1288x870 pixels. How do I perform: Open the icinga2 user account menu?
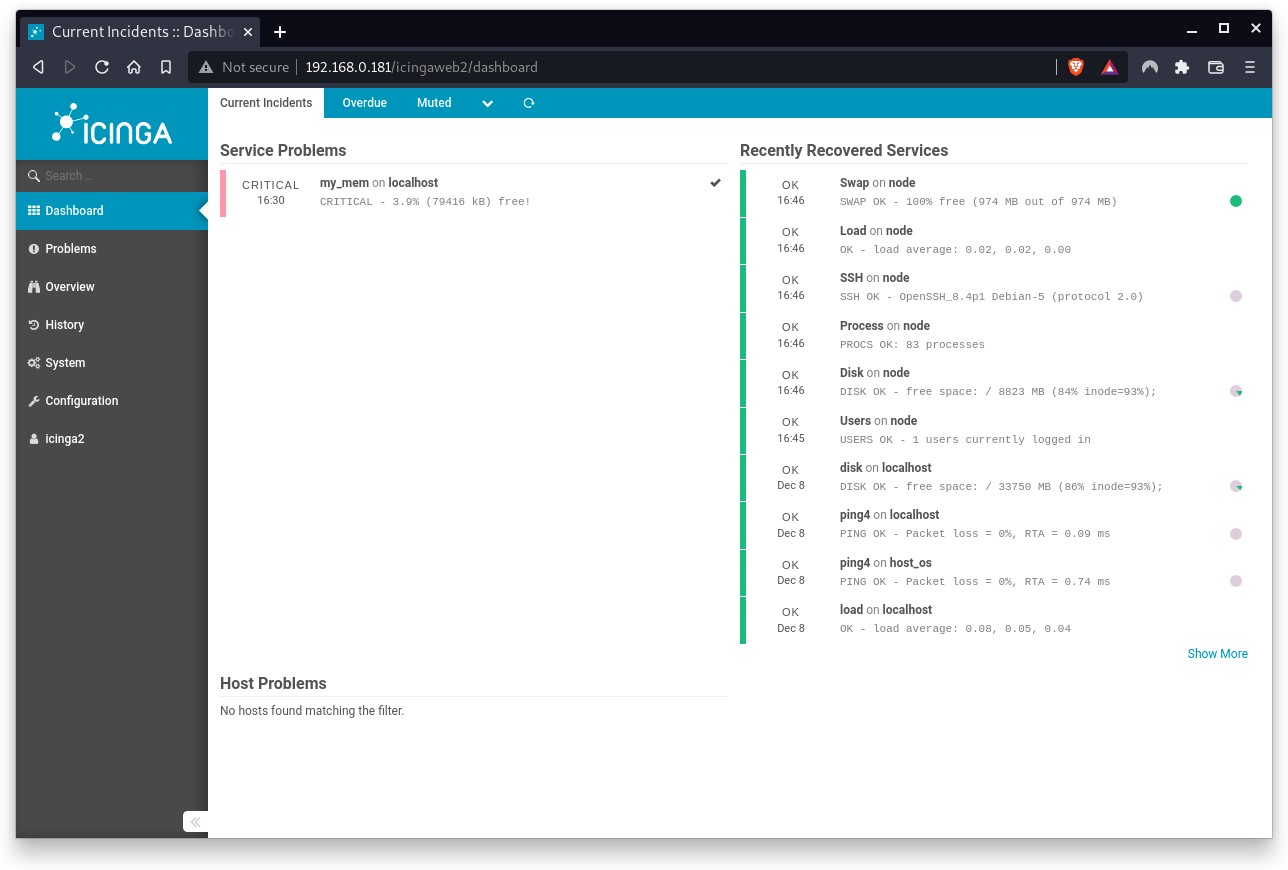[x=67, y=439]
